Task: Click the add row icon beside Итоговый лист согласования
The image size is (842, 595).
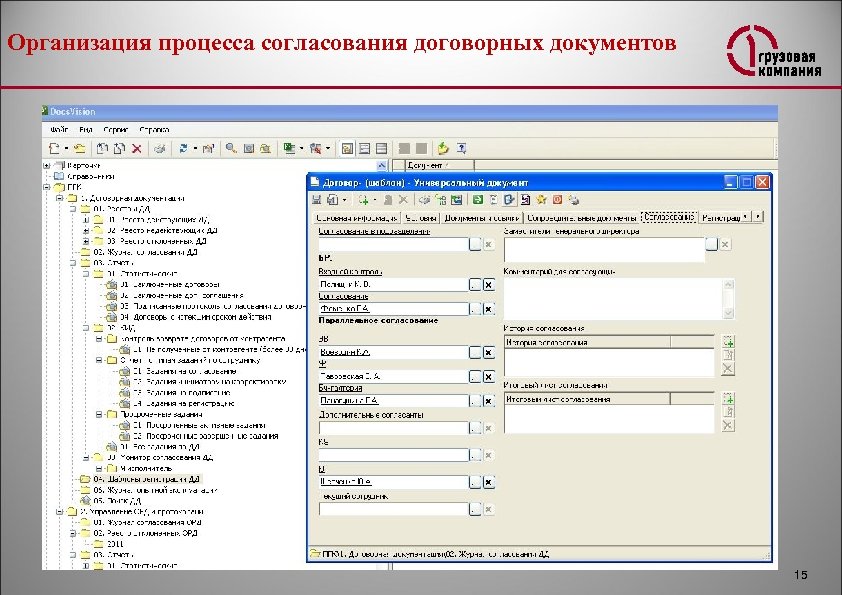Action: [728, 398]
